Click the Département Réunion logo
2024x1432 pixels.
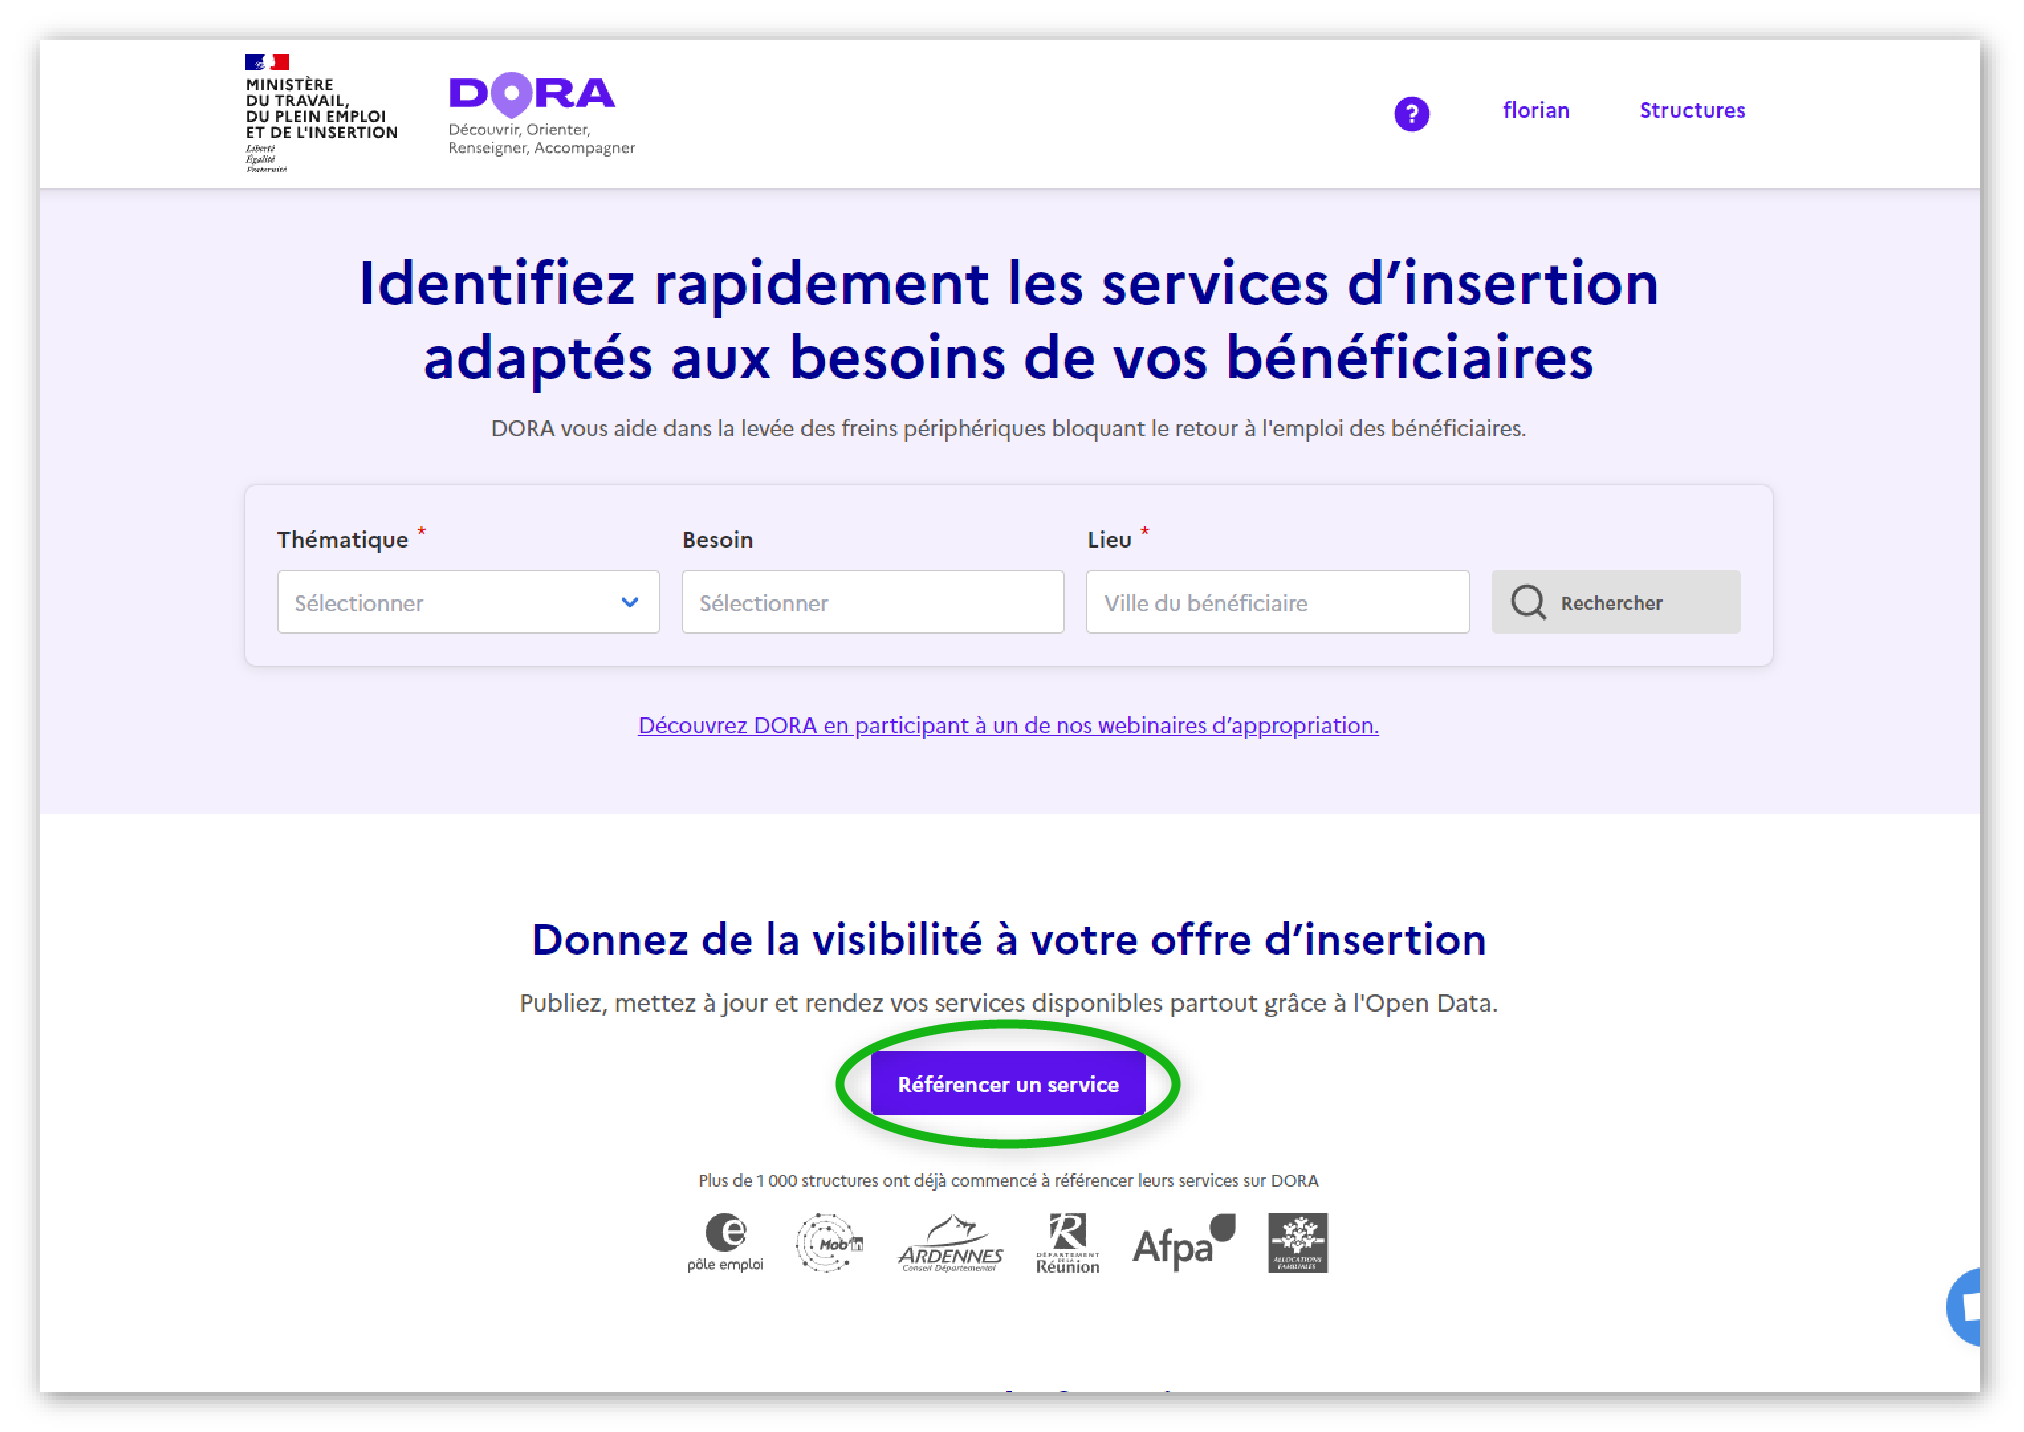point(1067,1244)
